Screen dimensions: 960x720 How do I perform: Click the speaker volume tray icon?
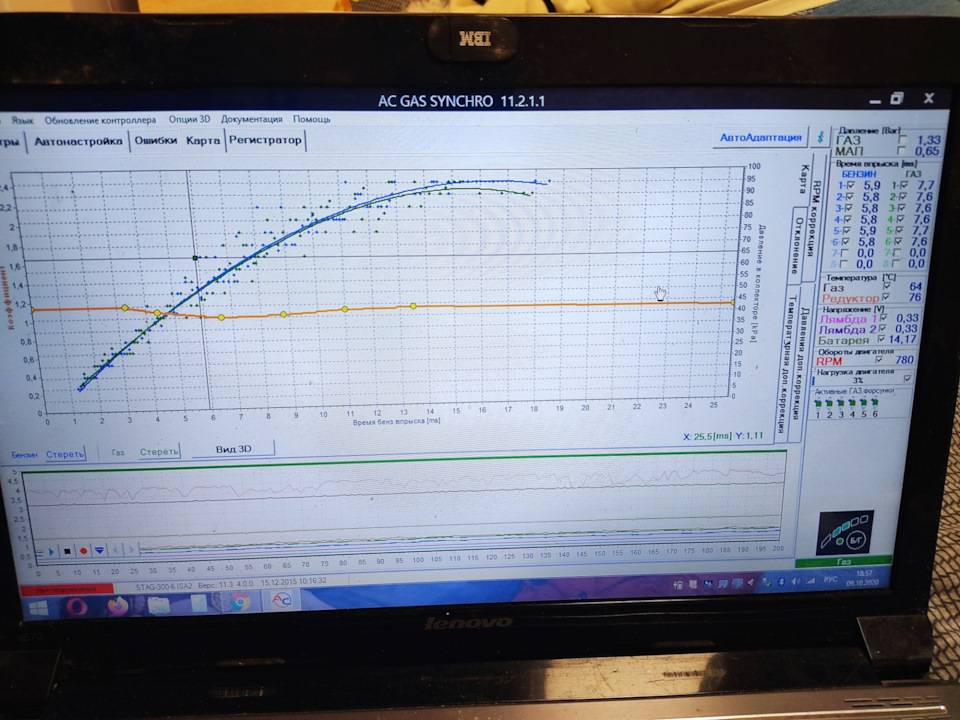[795, 581]
